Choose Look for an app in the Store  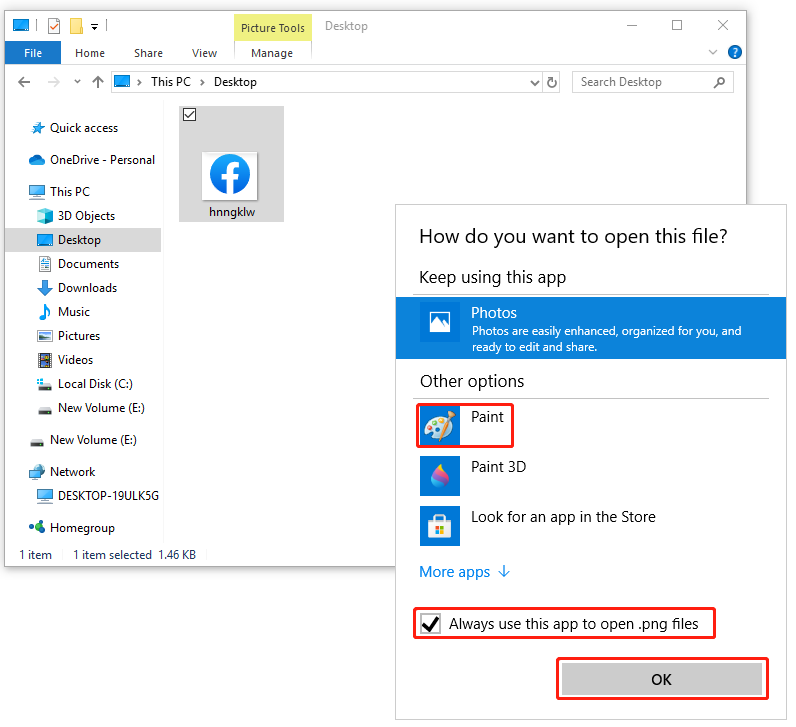(x=563, y=517)
